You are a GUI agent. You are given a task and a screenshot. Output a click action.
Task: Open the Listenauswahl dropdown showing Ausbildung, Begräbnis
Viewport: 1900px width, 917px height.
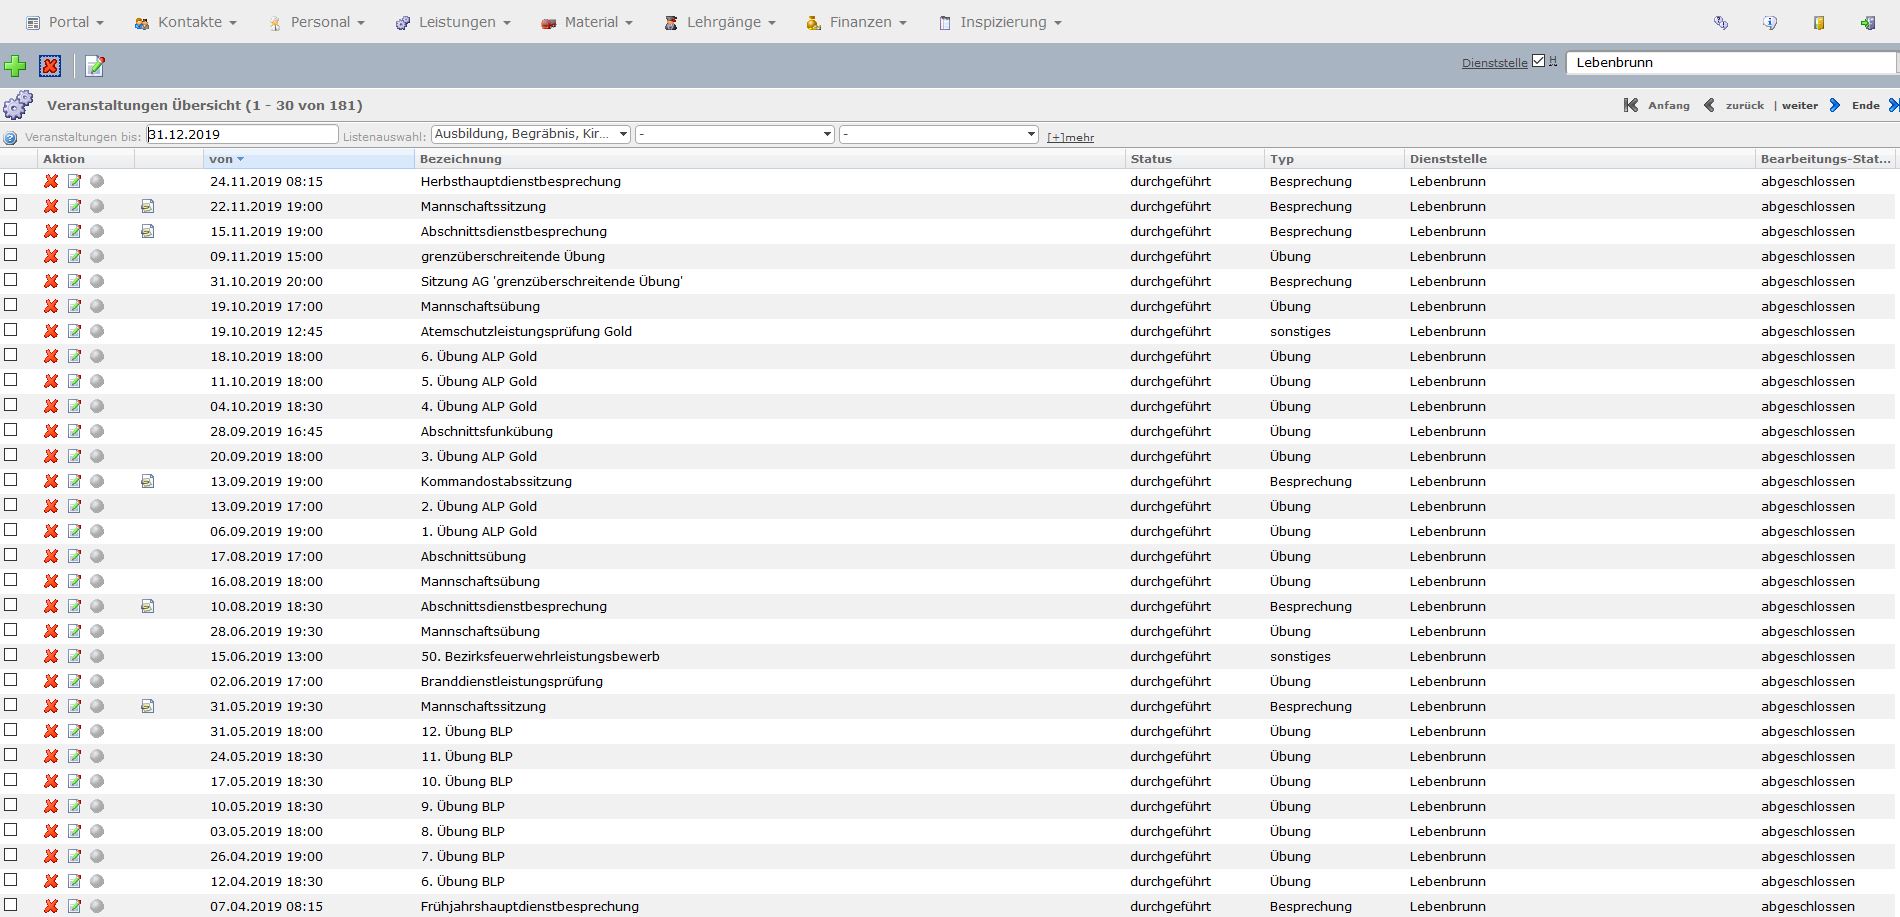tap(531, 134)
